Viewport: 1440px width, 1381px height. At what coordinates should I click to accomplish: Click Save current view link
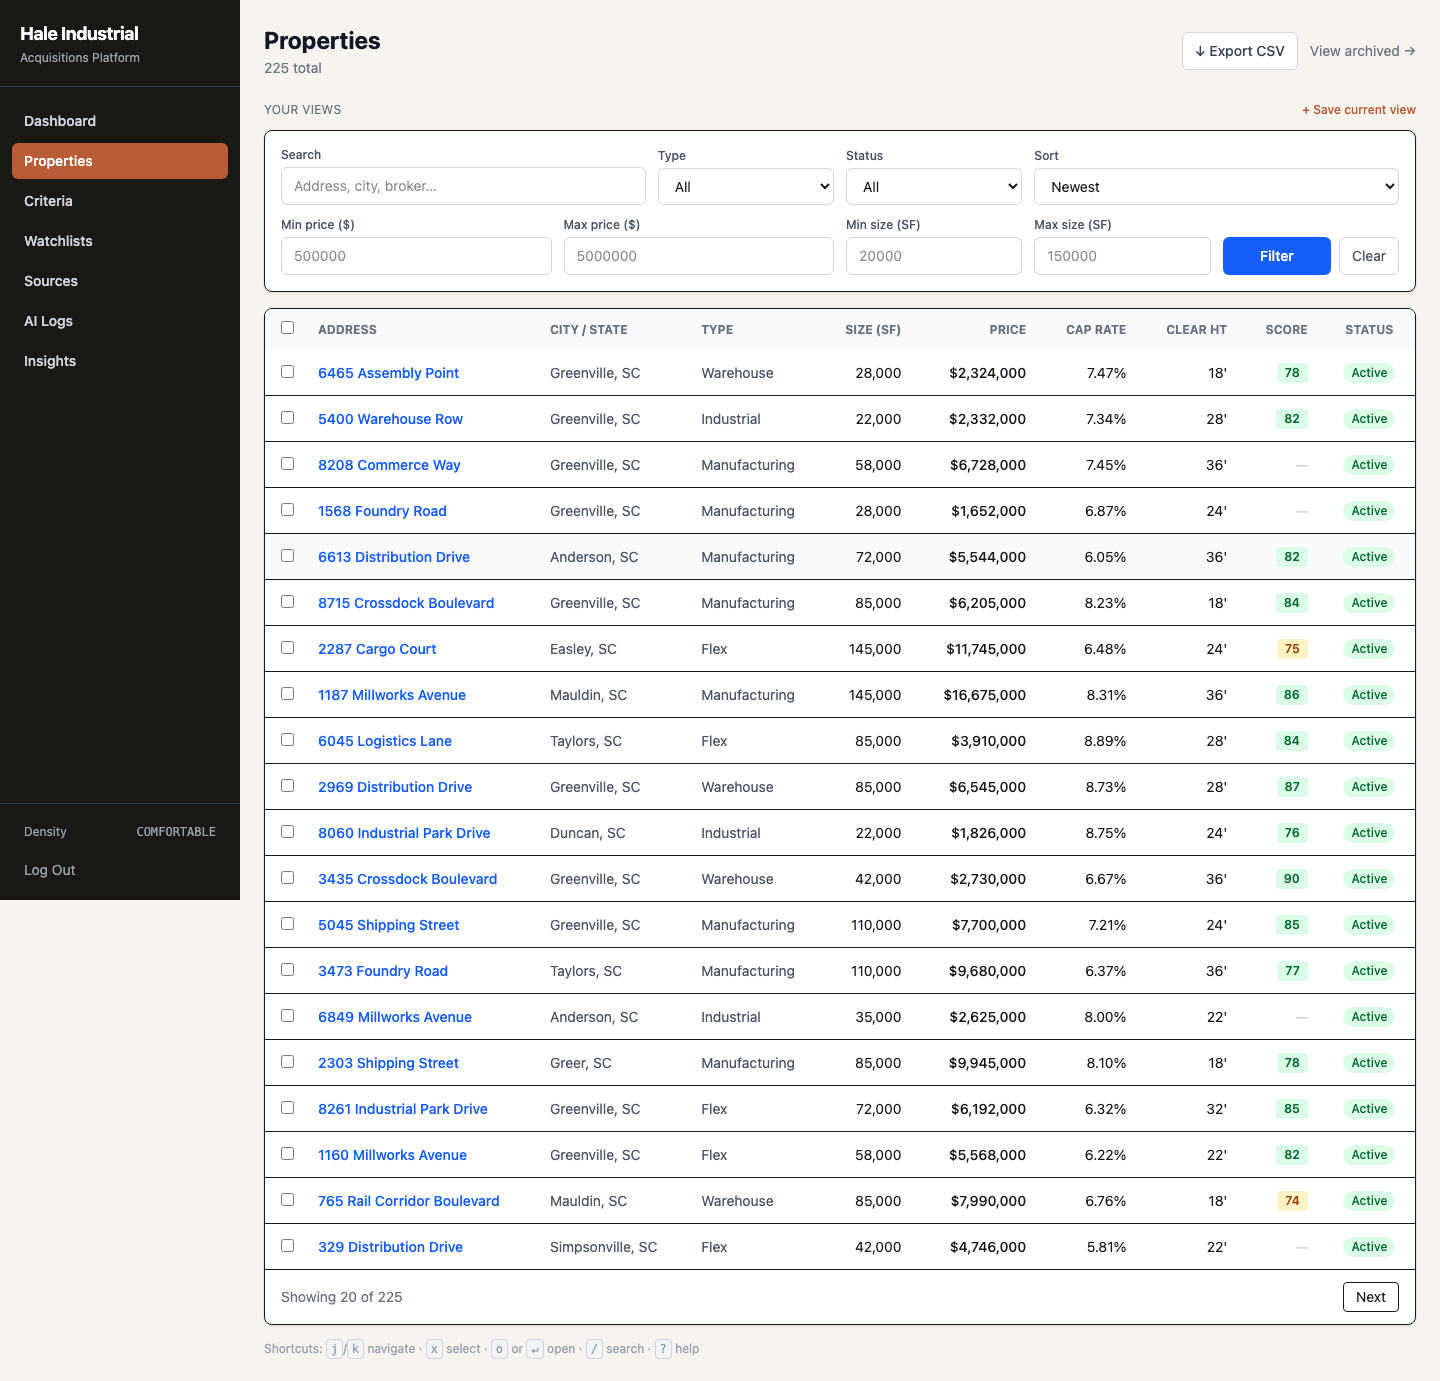tap(1358, 110)
